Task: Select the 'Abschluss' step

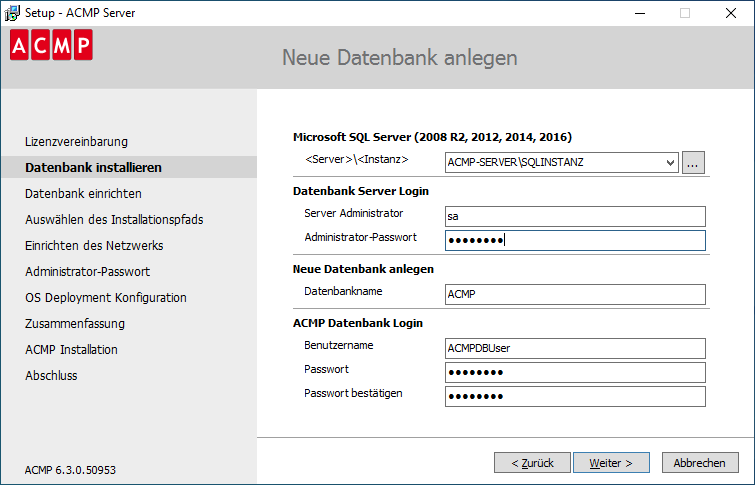Action: [51, 376]
